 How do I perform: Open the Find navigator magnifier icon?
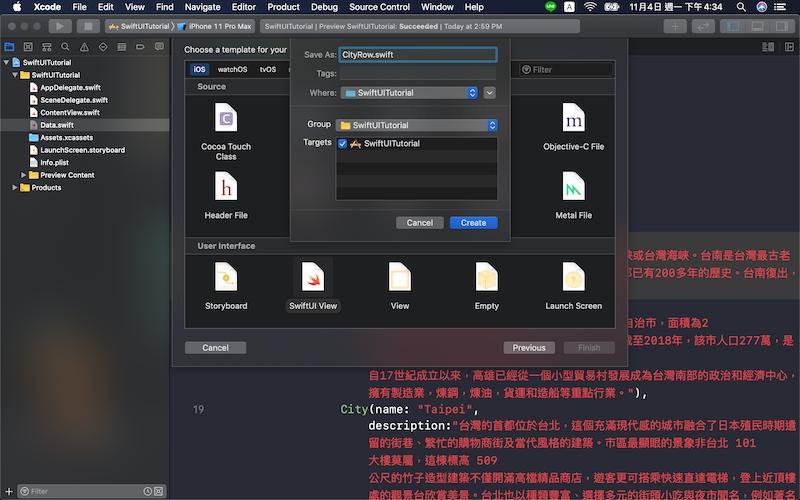pyautogui.click(x=65, y=47)
